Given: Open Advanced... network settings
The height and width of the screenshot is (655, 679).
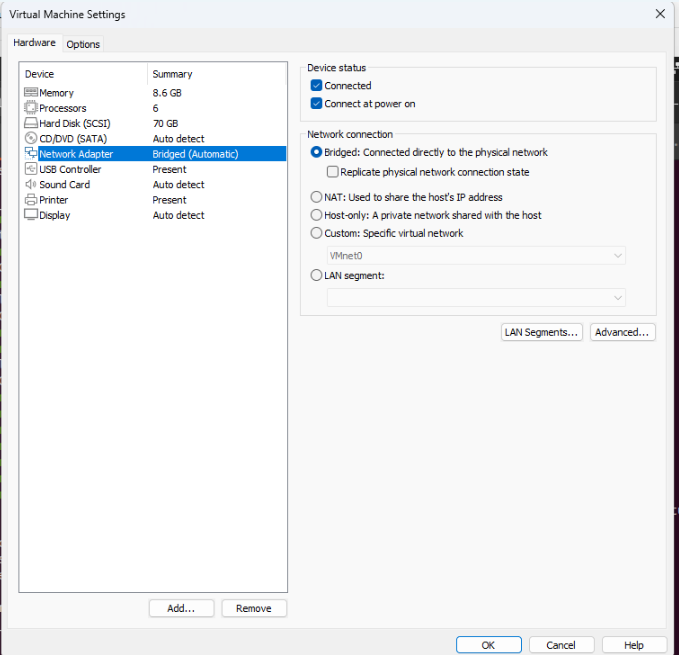Looking at the screenshot, I should pyautogui.click(x=622, y=332).
